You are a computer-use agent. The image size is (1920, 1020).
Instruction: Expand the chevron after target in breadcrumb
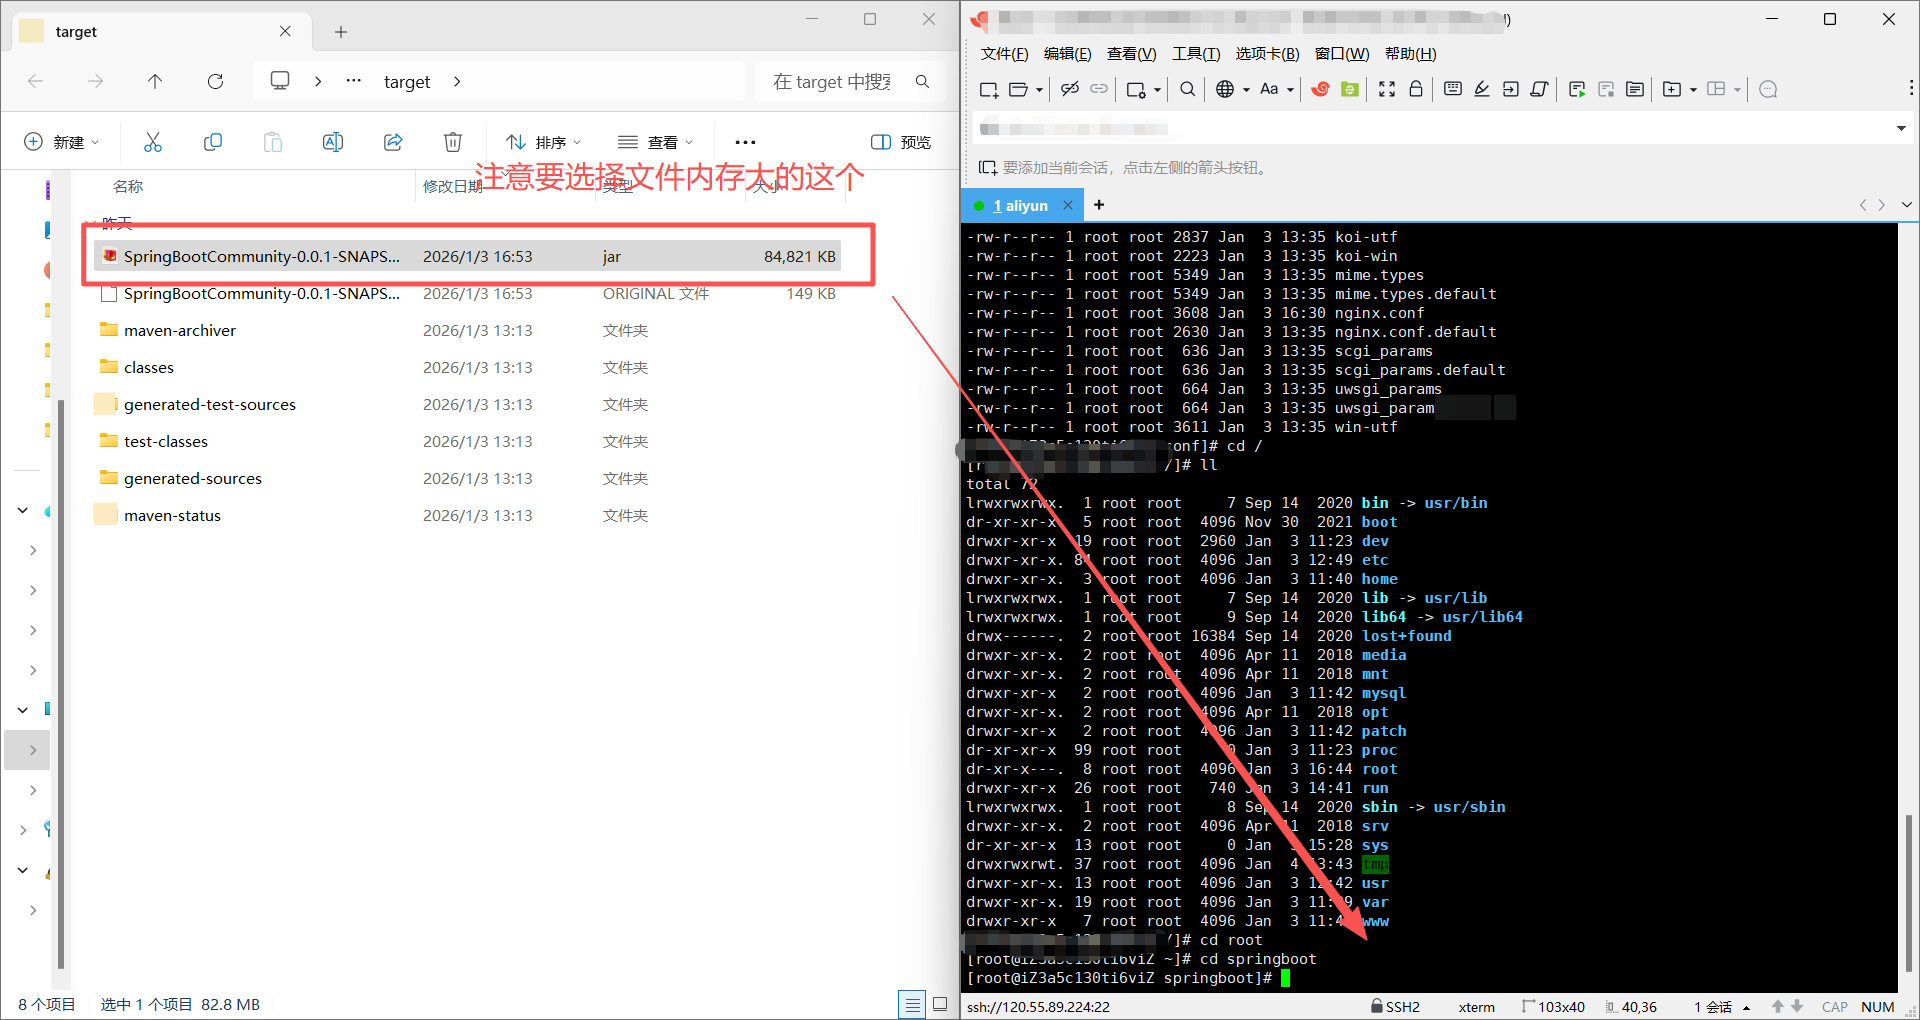tap(457, 81)
